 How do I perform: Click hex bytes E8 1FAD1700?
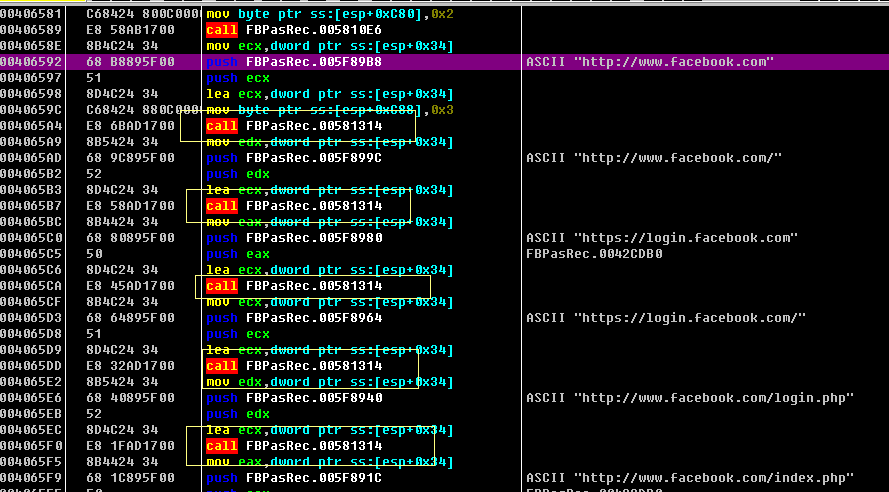(130, 446)
